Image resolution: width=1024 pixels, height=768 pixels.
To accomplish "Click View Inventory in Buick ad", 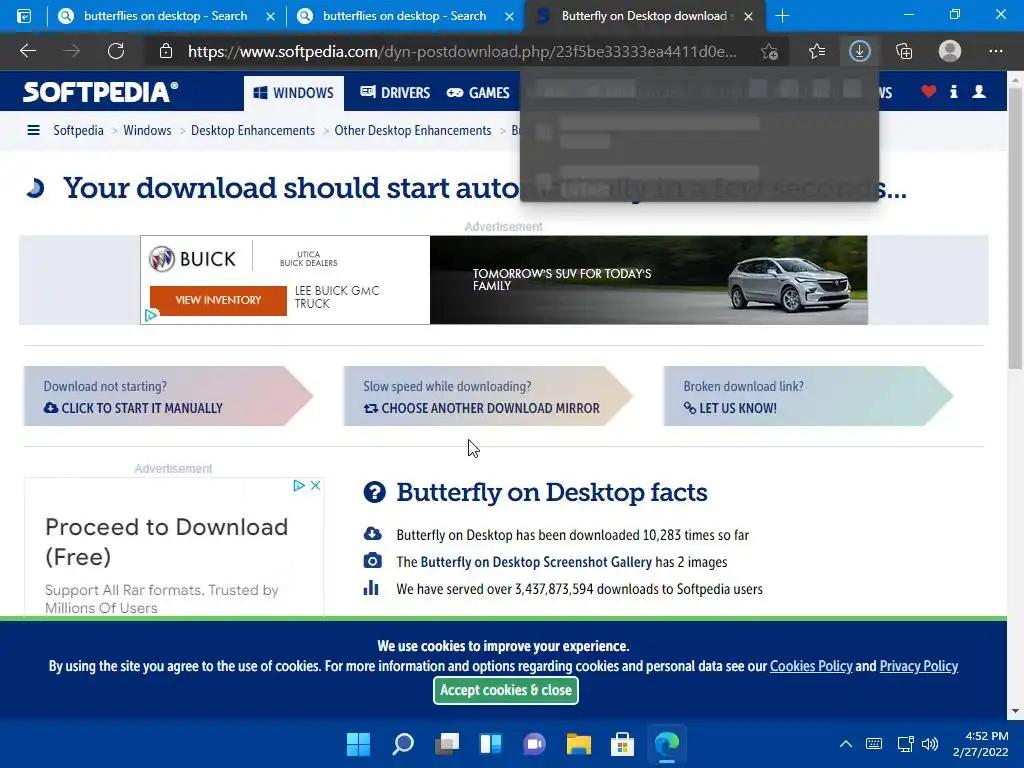I will coord(218,300).
